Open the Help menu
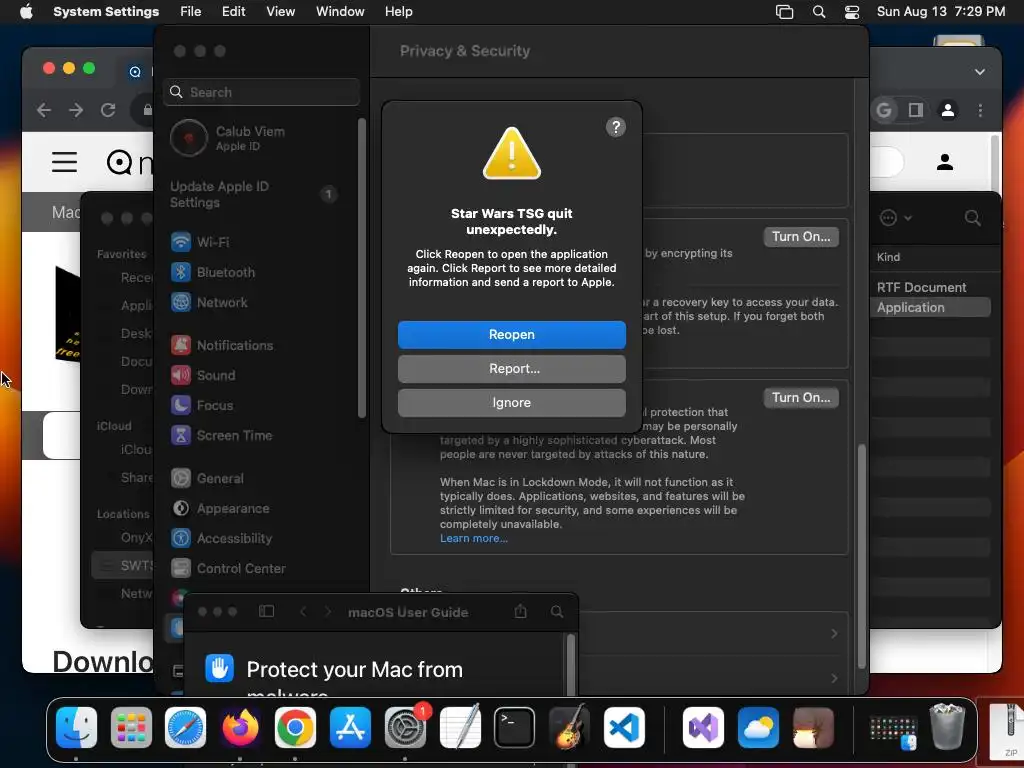This screenshot has width=1024, height=768. point(398,12)
